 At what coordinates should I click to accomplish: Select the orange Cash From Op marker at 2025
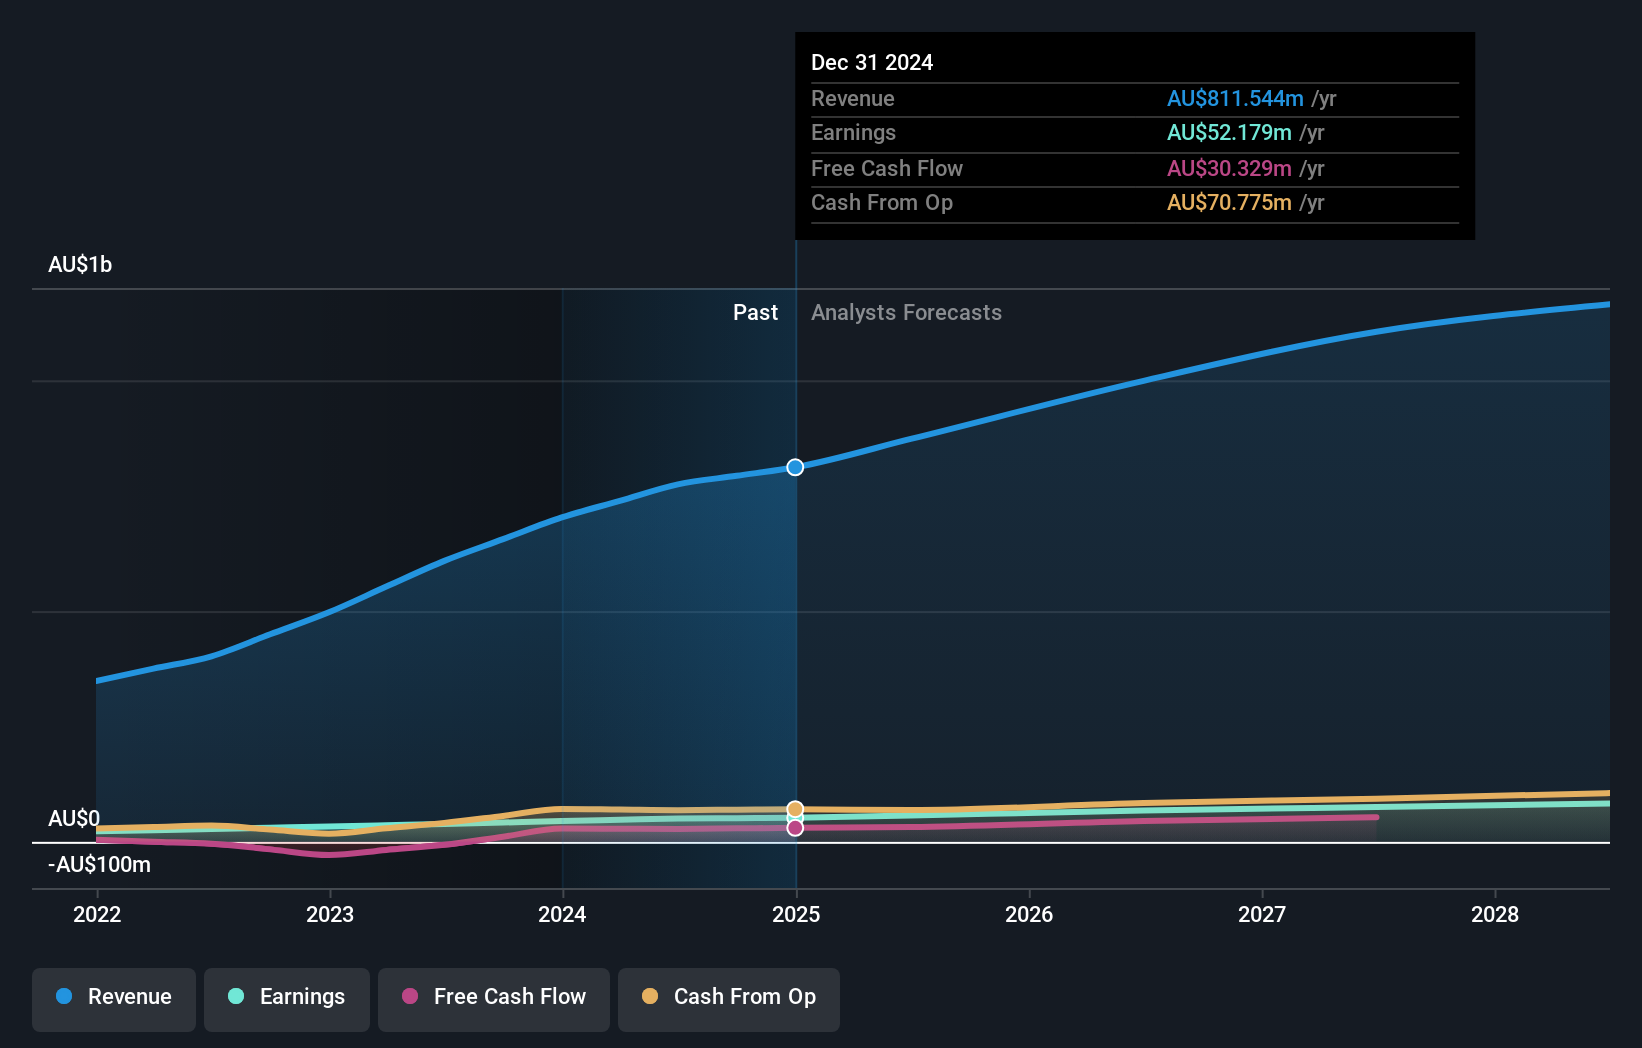click(x=795, y=807)
